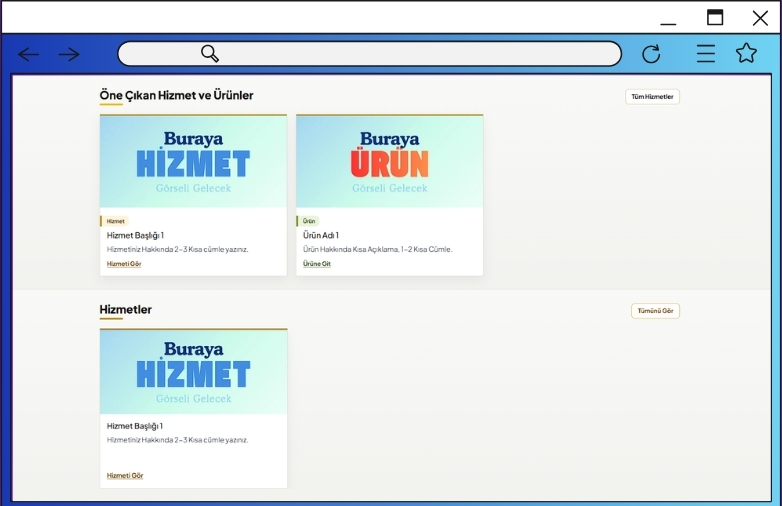Click the green Ürün tag label

(x=309, y=221)
